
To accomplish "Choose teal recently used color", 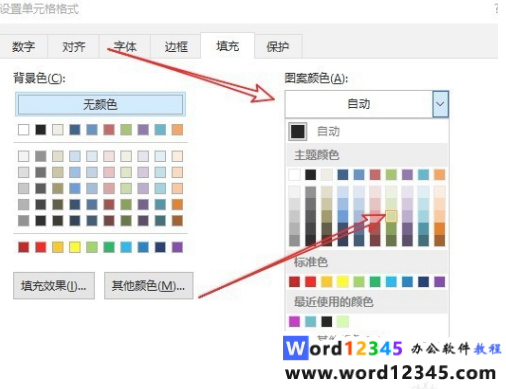I will [311, 321].
